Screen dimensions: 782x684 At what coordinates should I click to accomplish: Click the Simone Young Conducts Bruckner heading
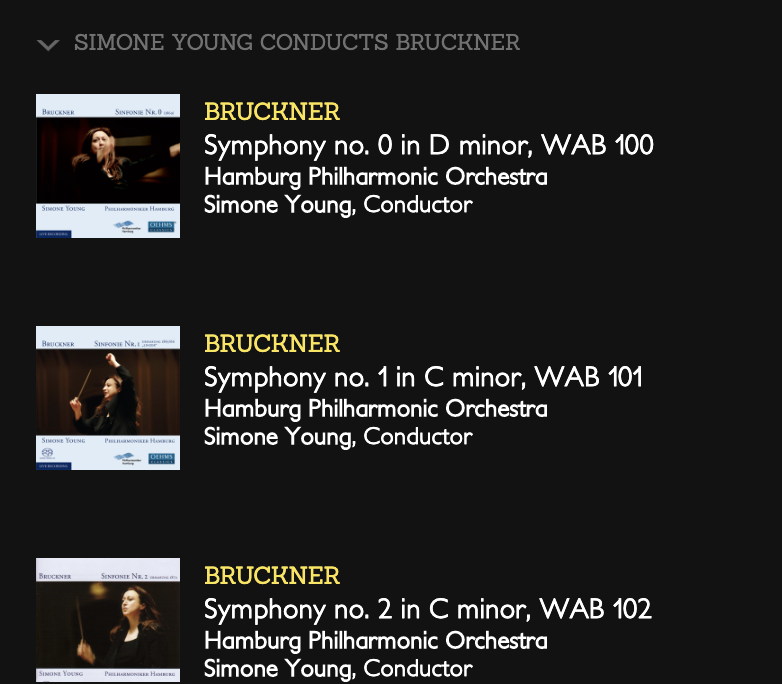(x=296, y=43)
